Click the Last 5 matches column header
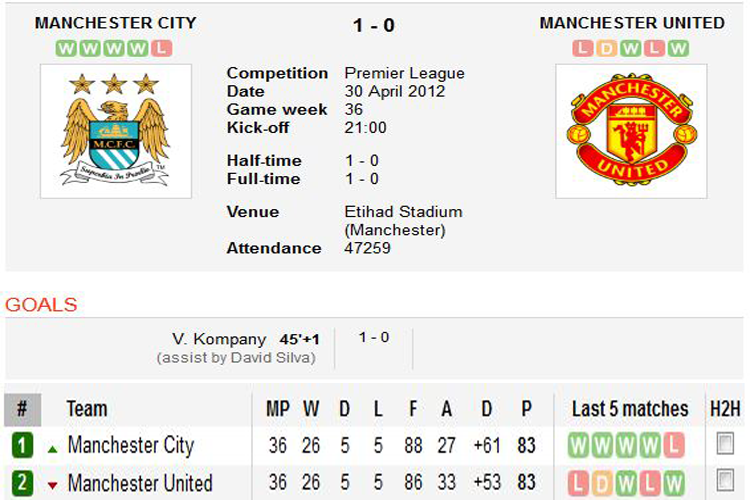Viewport: 750px width, 500px height. point(630,409)
